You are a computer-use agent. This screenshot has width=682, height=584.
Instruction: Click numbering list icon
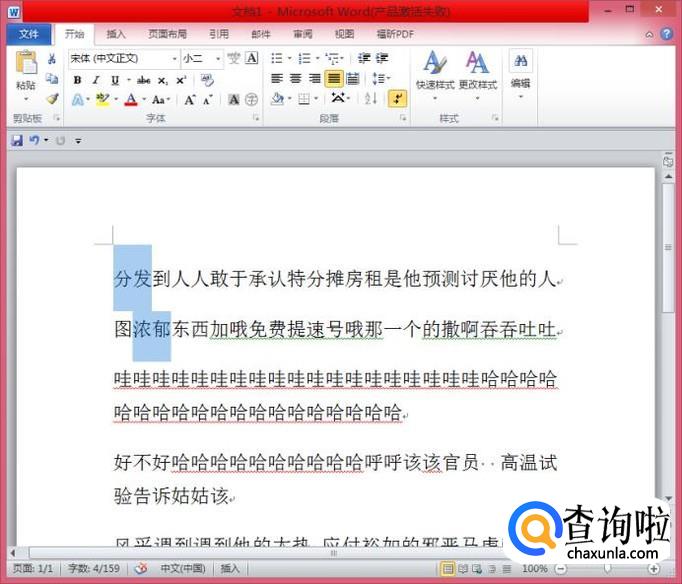pos(304,58)
